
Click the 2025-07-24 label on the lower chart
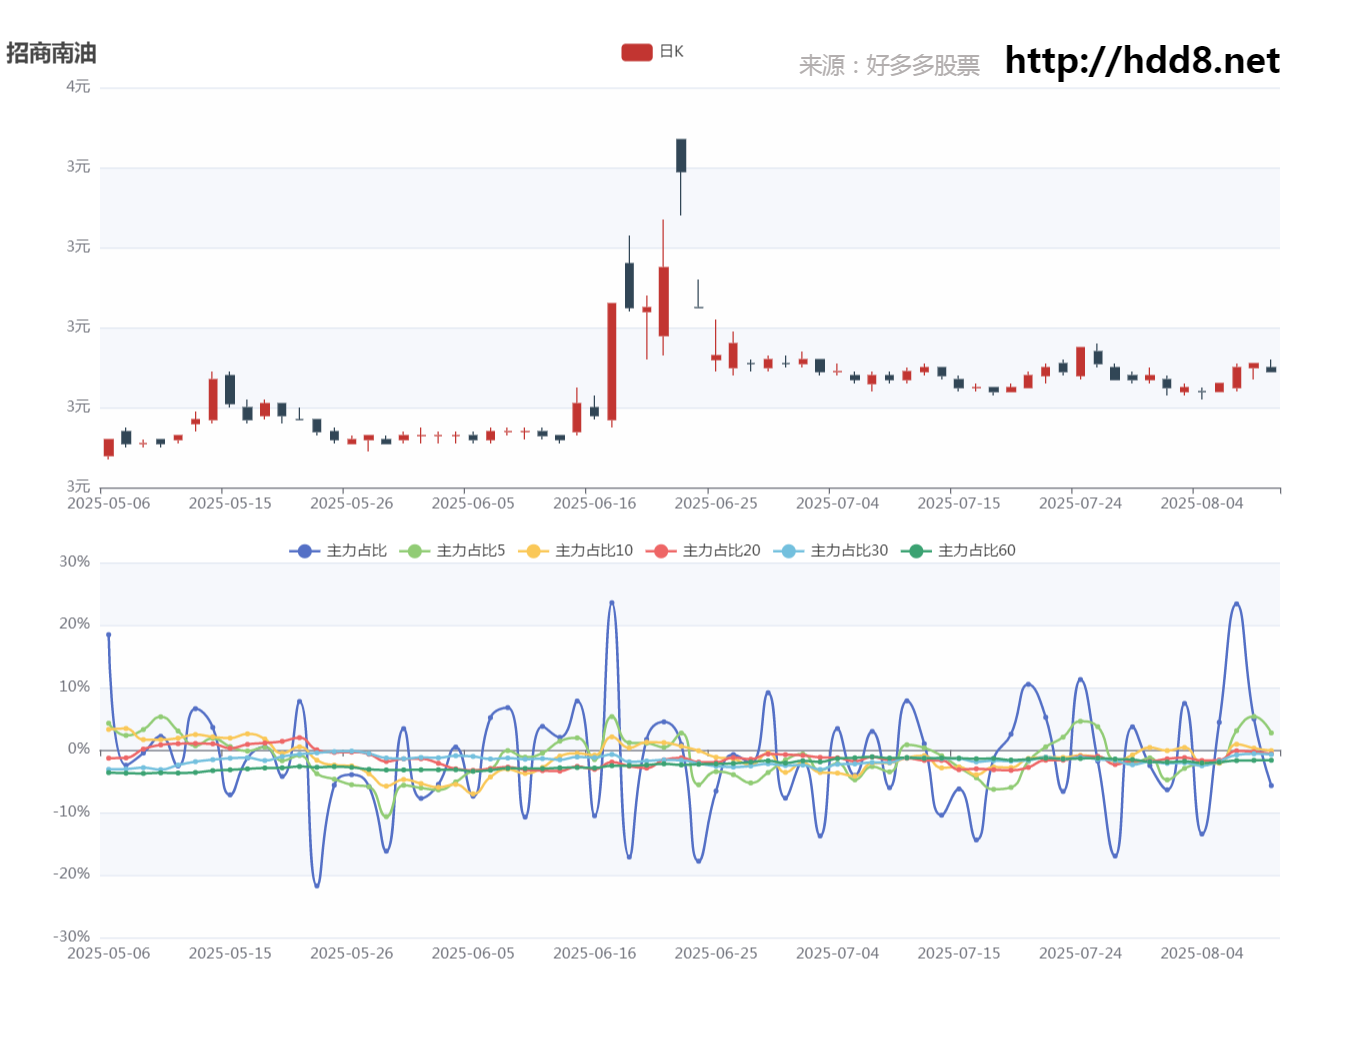[1080, 953]
